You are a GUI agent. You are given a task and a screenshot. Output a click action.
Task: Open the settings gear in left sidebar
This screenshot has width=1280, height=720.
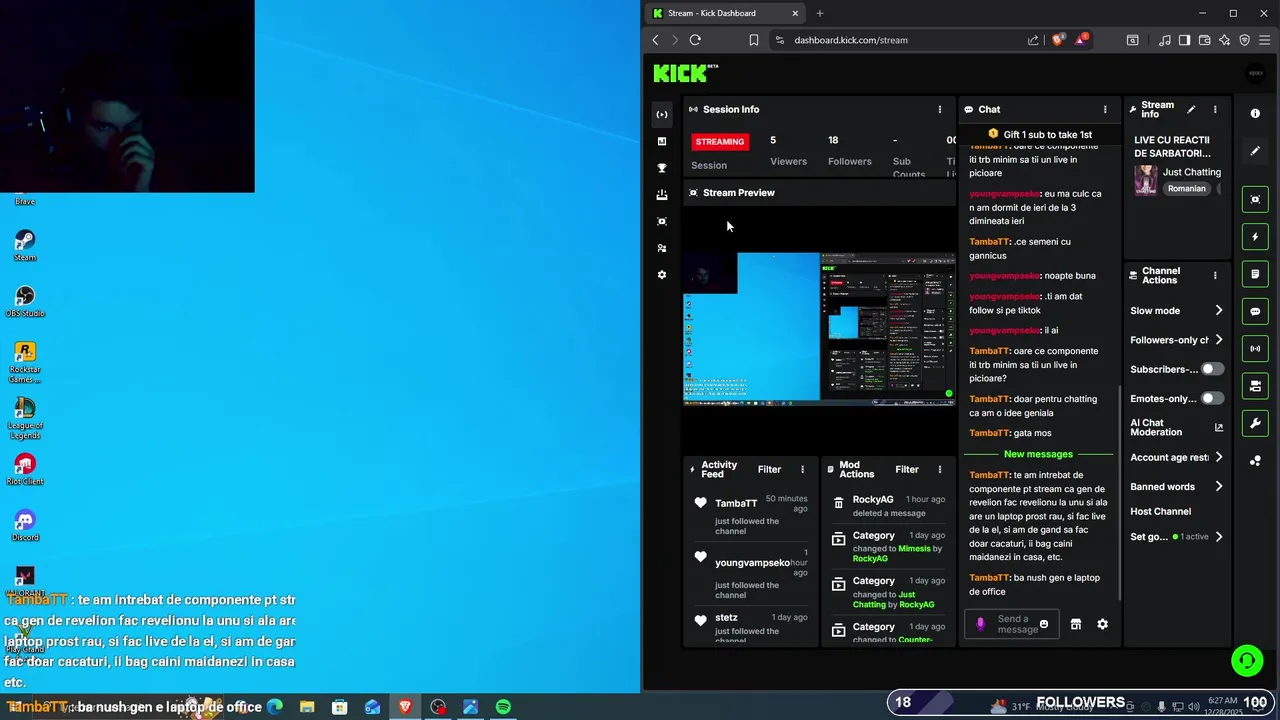(662, 275)
